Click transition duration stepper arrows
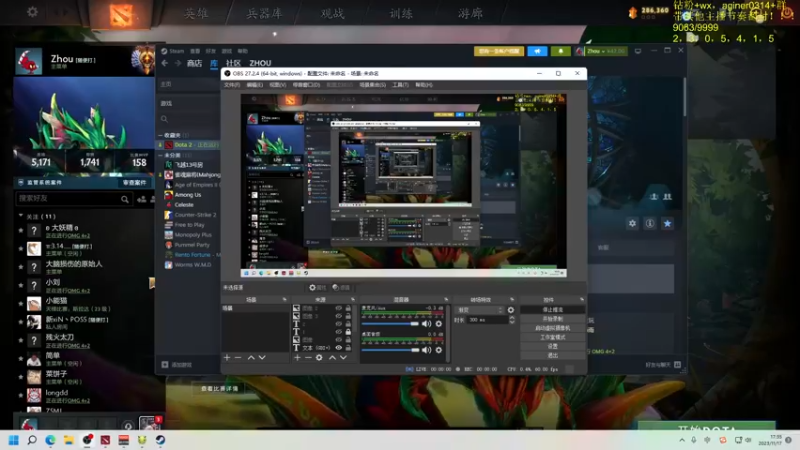This screenshot has width=800, height=450. click(512, 320)
